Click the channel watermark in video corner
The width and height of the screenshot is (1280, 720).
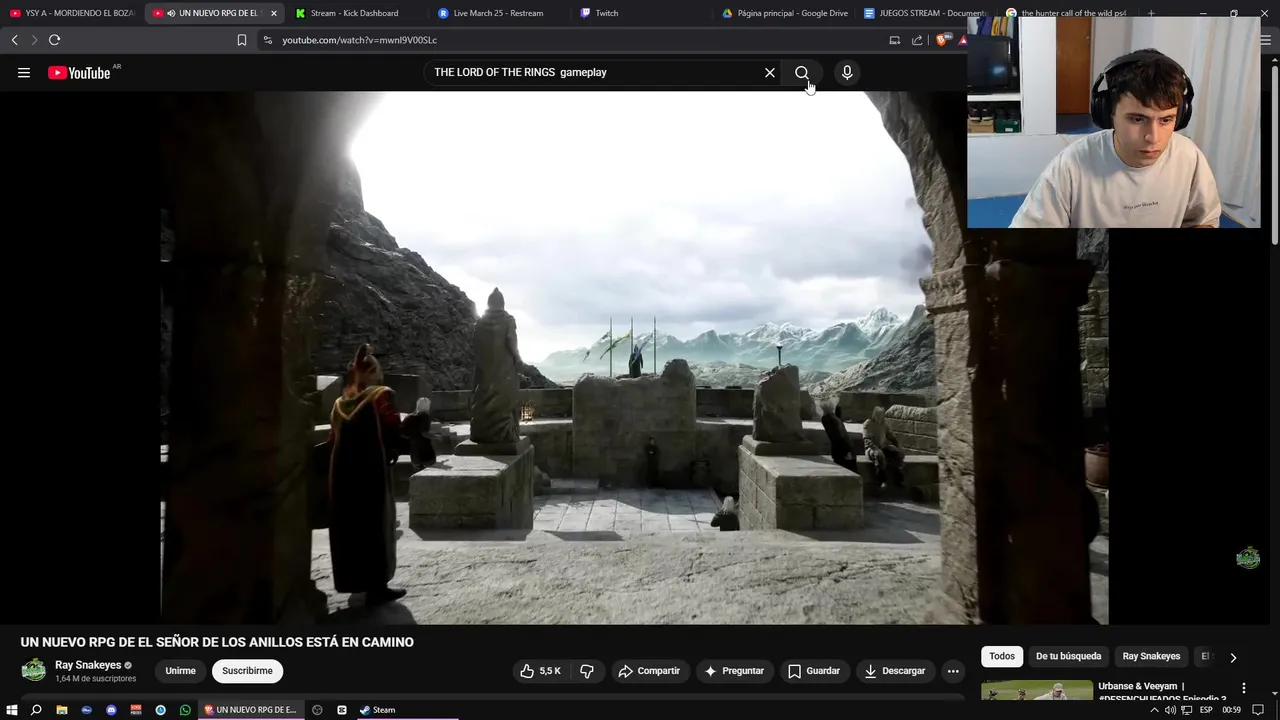1248,558
